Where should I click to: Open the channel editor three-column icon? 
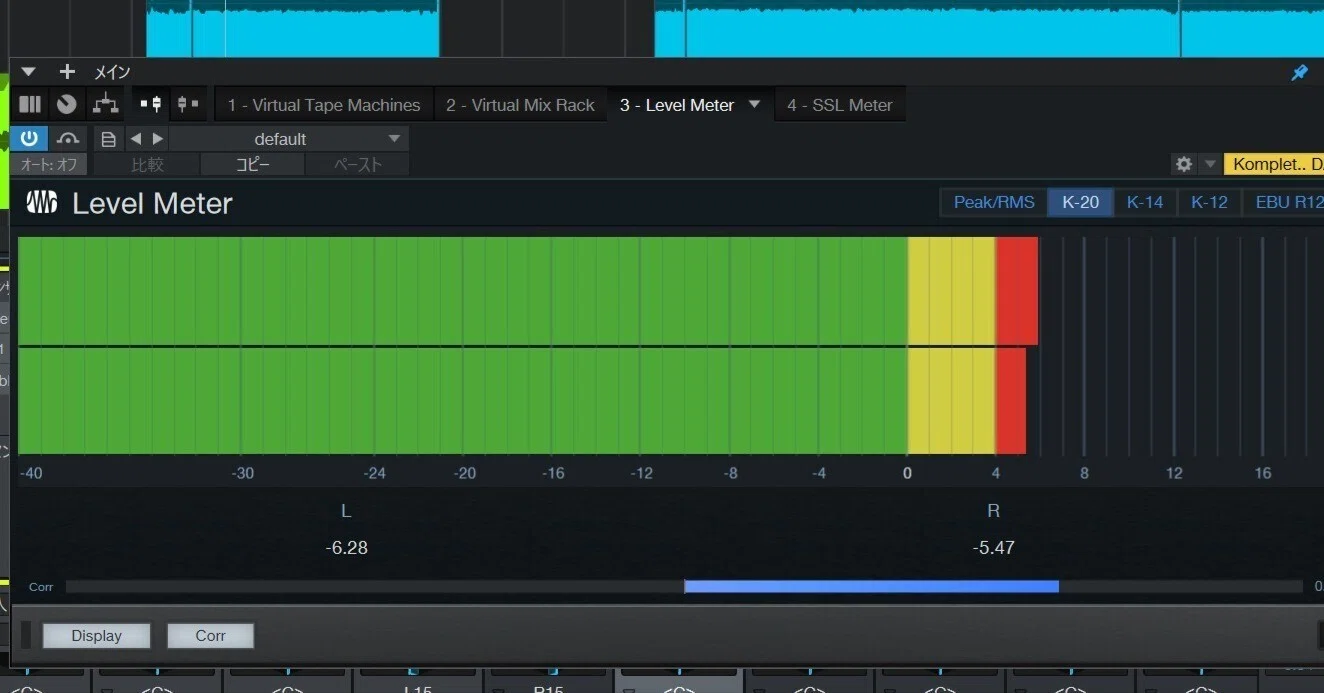(30, 104)
